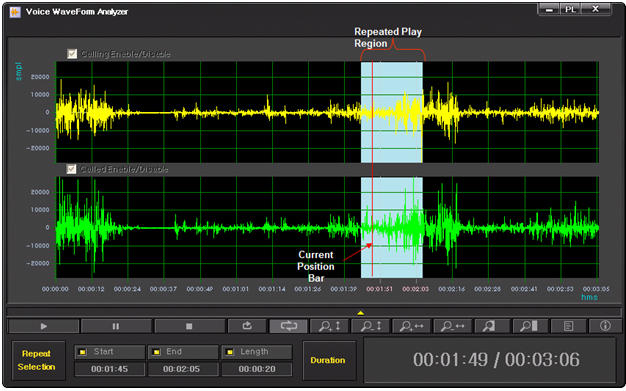Image resolution: width=626 pixels, height=391 pixels.
Task: Click the curved arrow export icon
Action: coord(247,326)
